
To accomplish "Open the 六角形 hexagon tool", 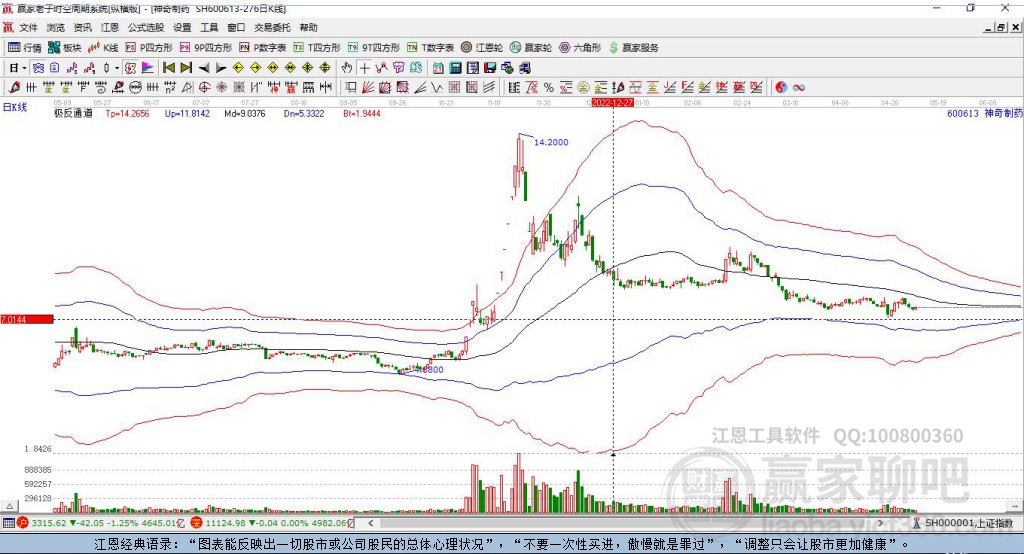I will tap(580, 48).
